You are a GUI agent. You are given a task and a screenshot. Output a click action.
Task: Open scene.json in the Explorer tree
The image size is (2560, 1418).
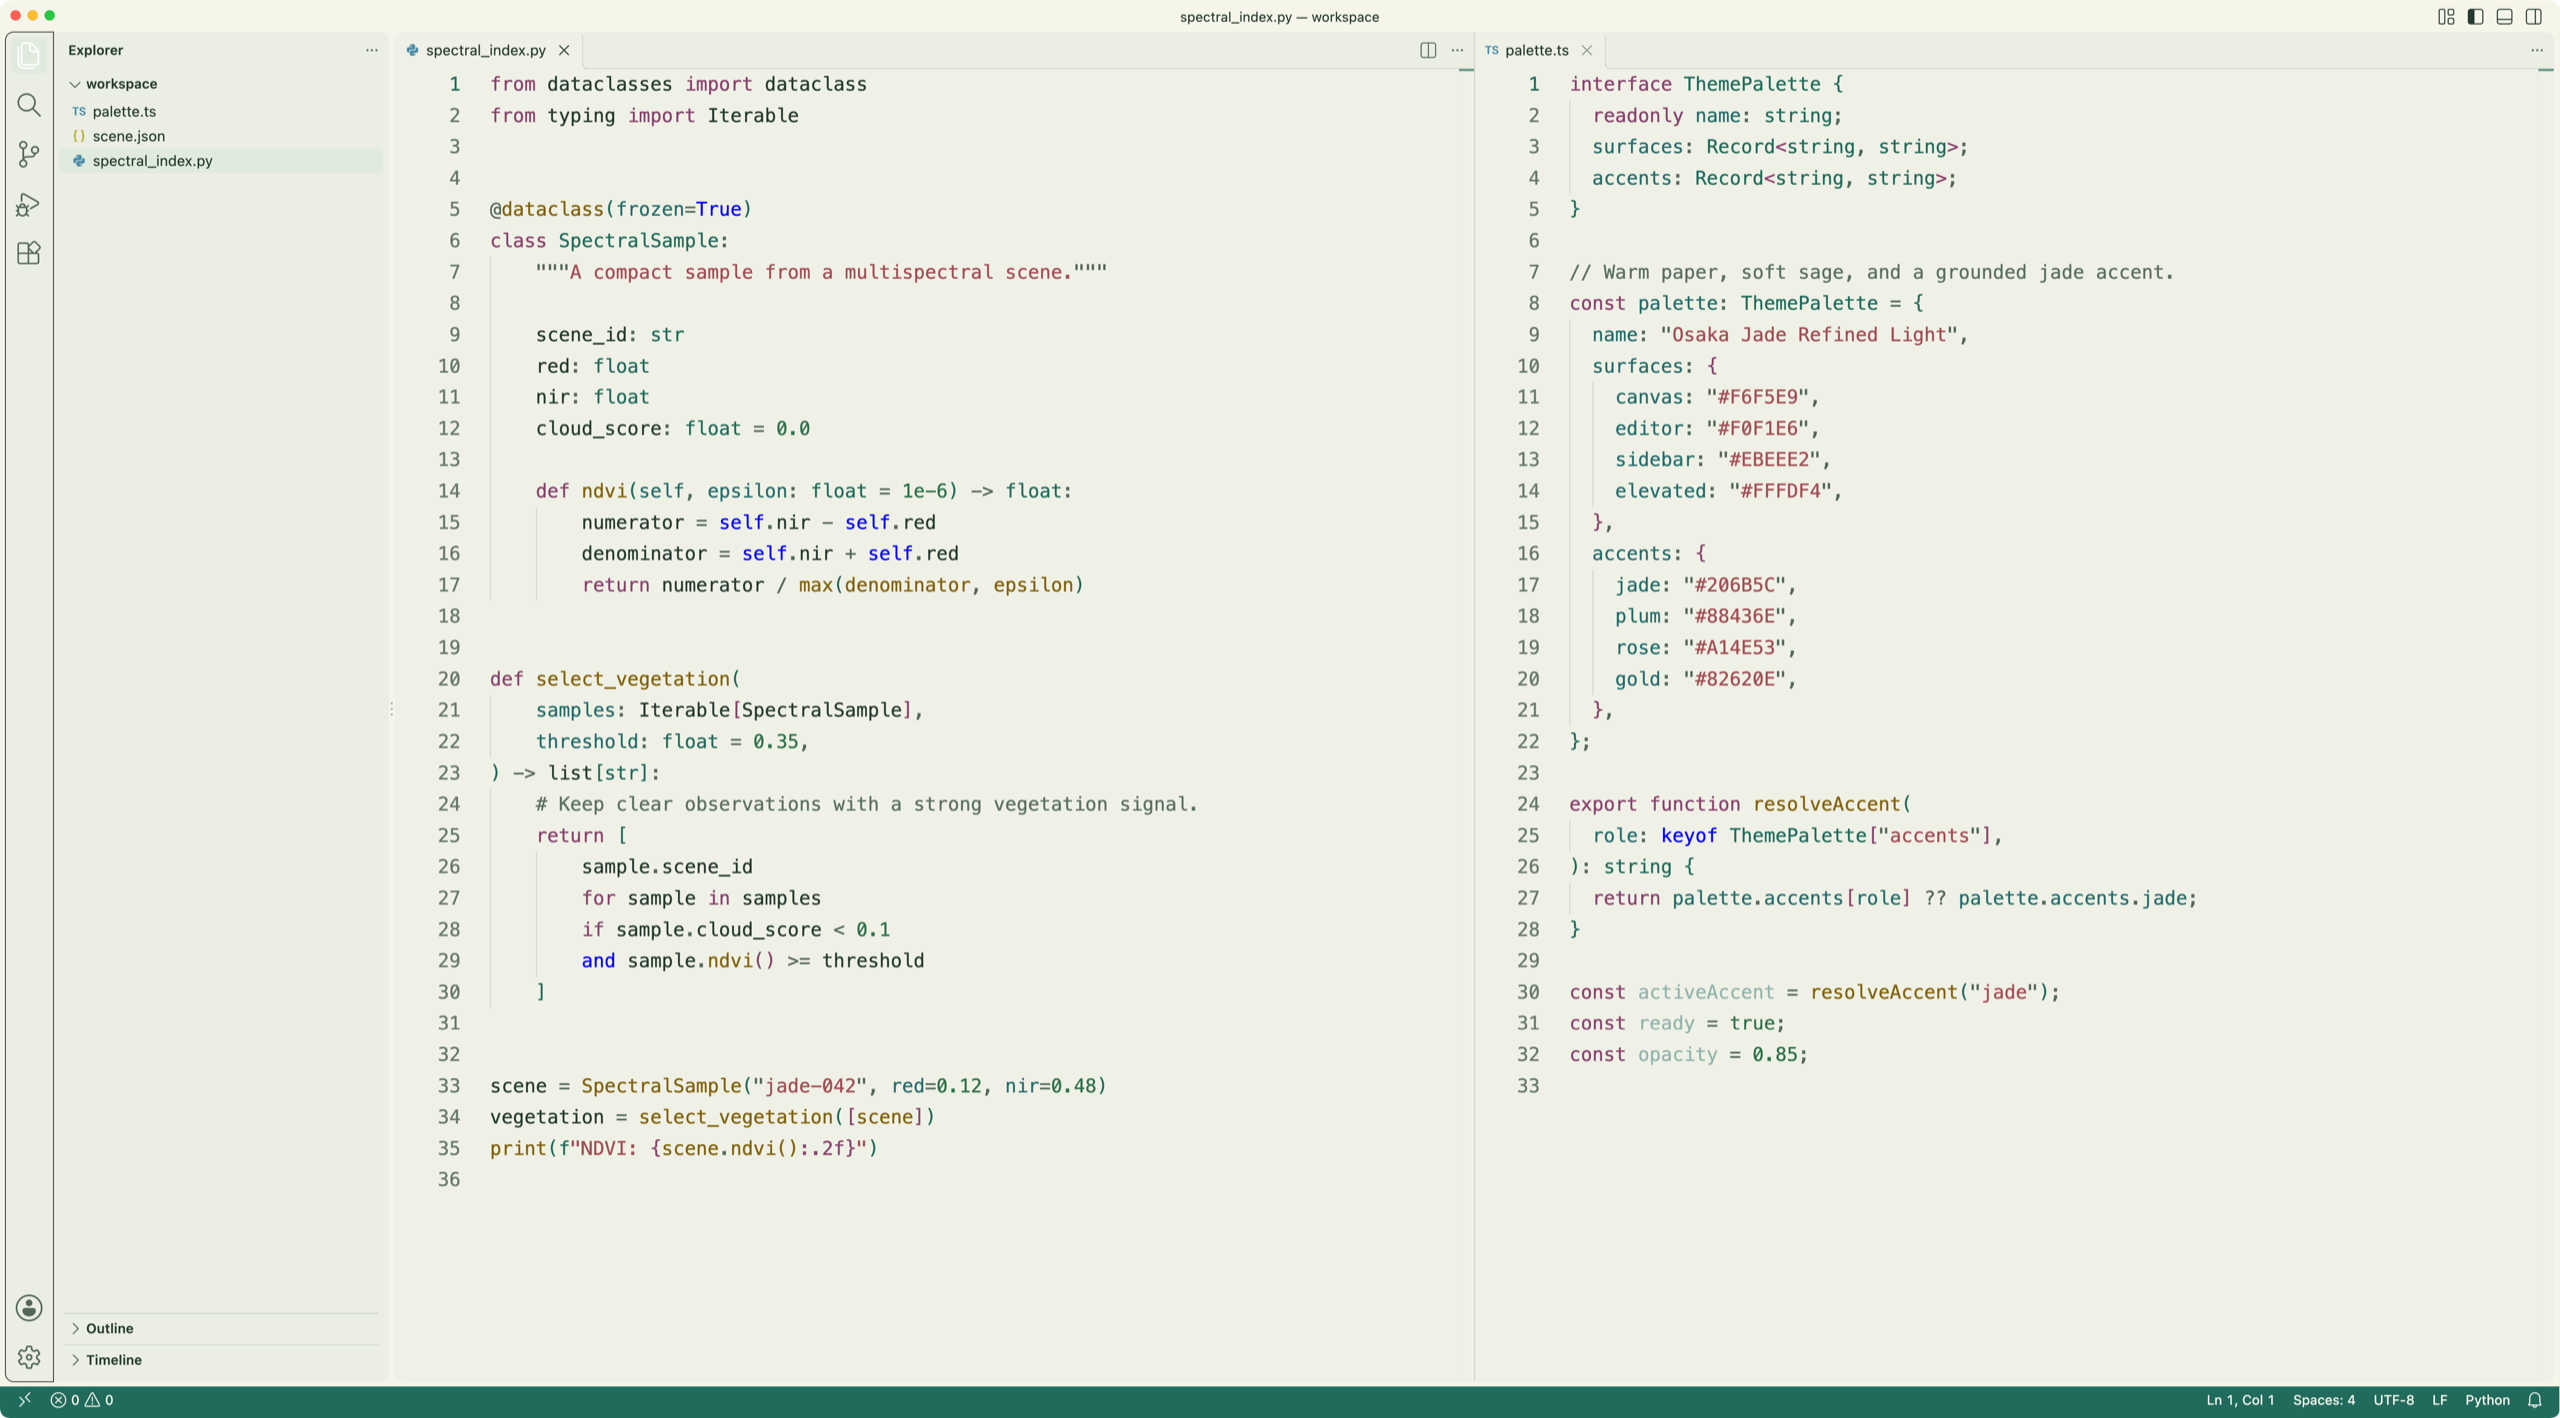tap(222, 136)
